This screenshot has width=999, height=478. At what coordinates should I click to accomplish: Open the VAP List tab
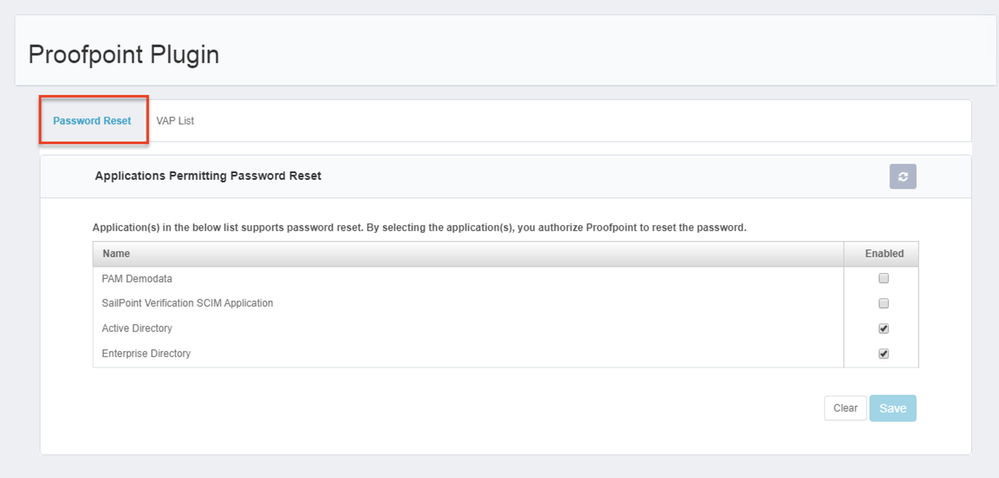click(175, 121)
